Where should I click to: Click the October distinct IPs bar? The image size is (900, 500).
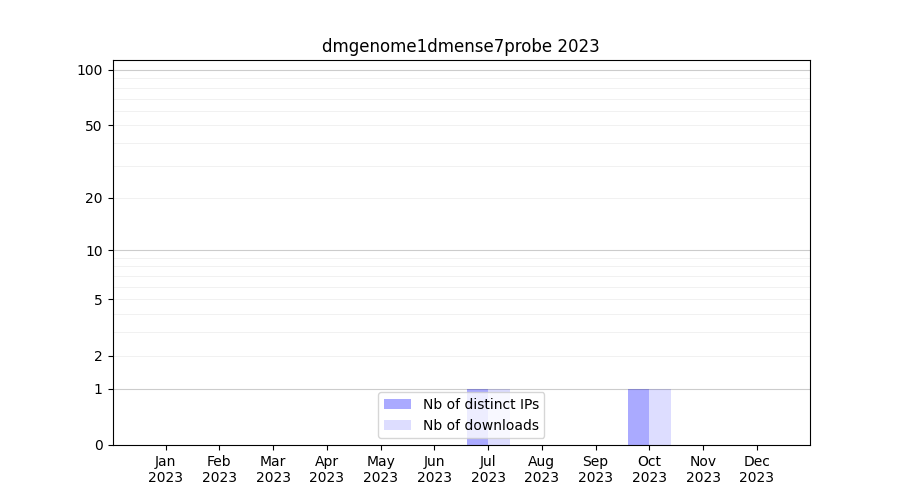point(638,417)
